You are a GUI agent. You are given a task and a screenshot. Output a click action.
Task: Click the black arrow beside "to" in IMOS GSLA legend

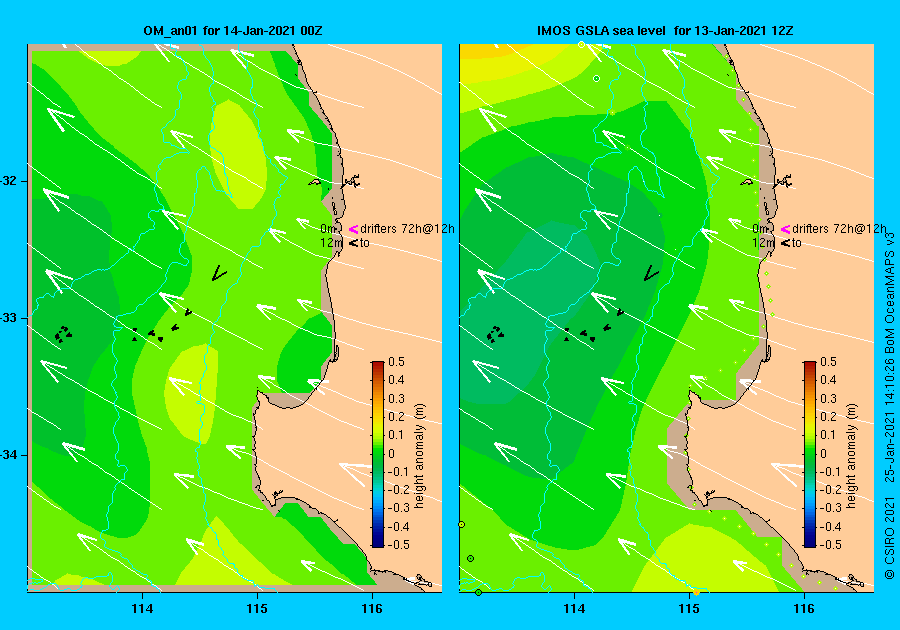pos(786,243)
